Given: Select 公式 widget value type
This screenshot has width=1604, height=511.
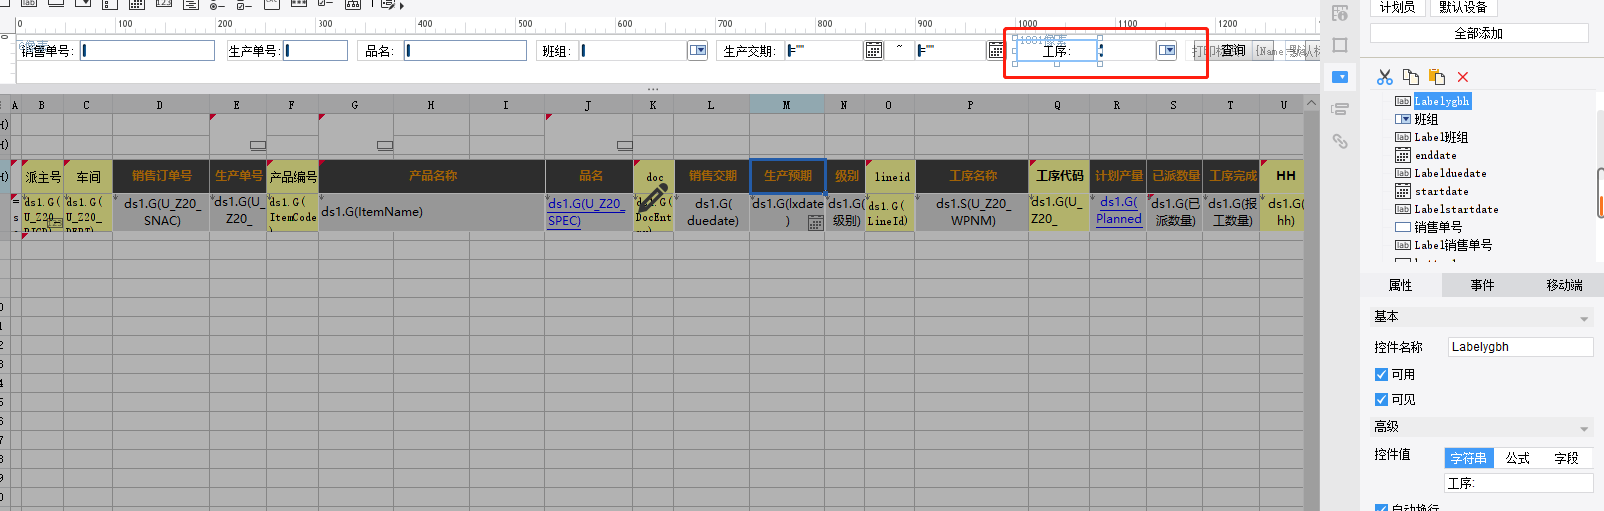Looking at the screenshot, I should 1518,458.
